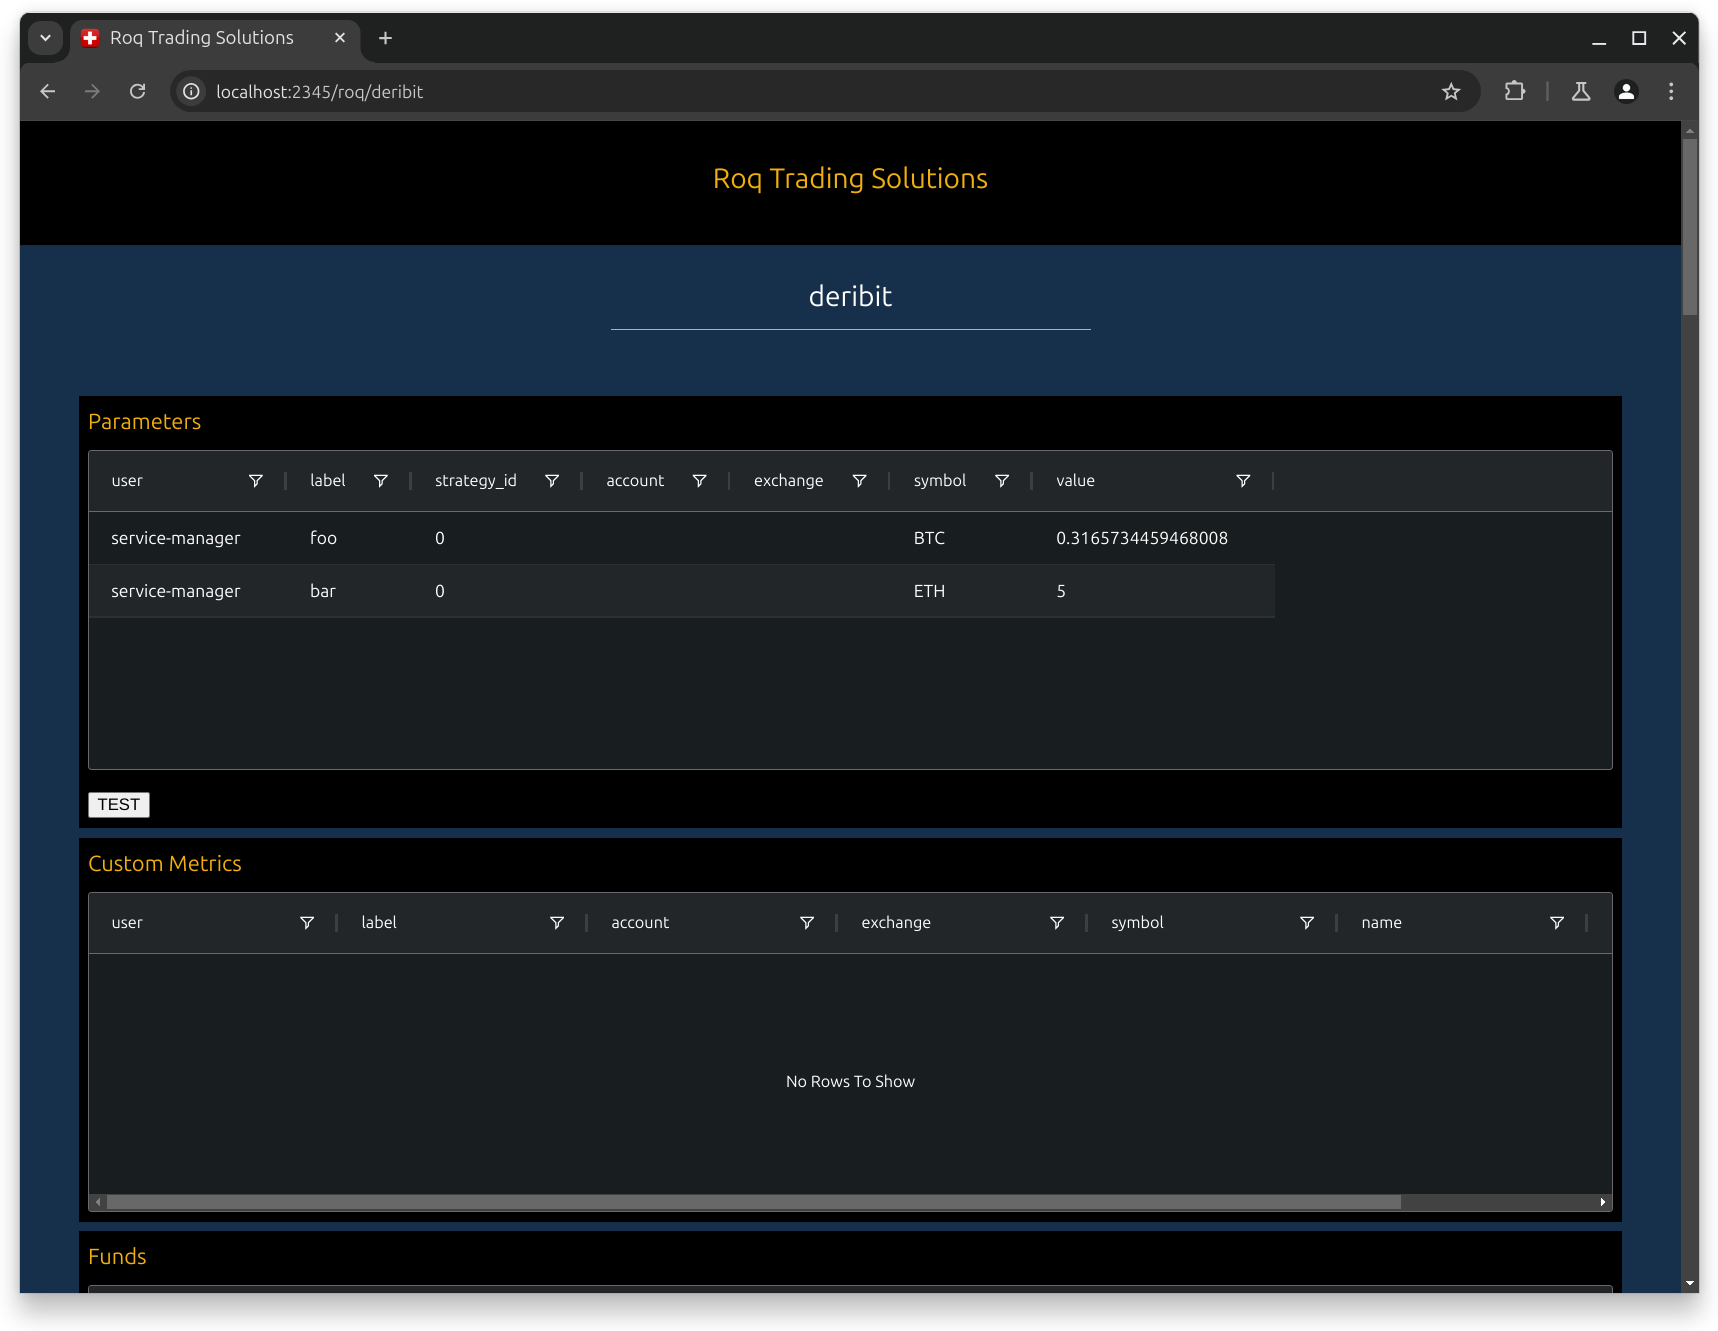This screenshot has height=1331, width=1718.
Task: Open the browser extensions puzzle icon
Action: pyautogui.click(x=1515, y=92)
